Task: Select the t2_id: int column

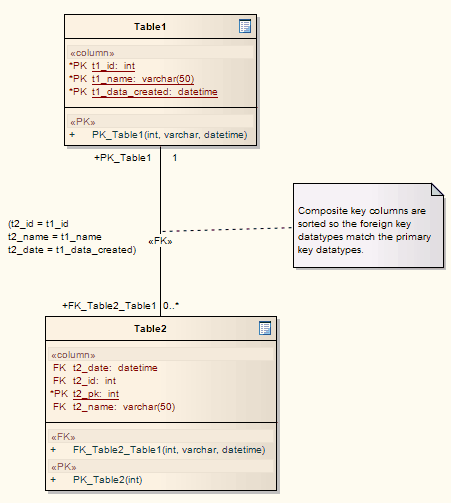Action: [84, 381]
